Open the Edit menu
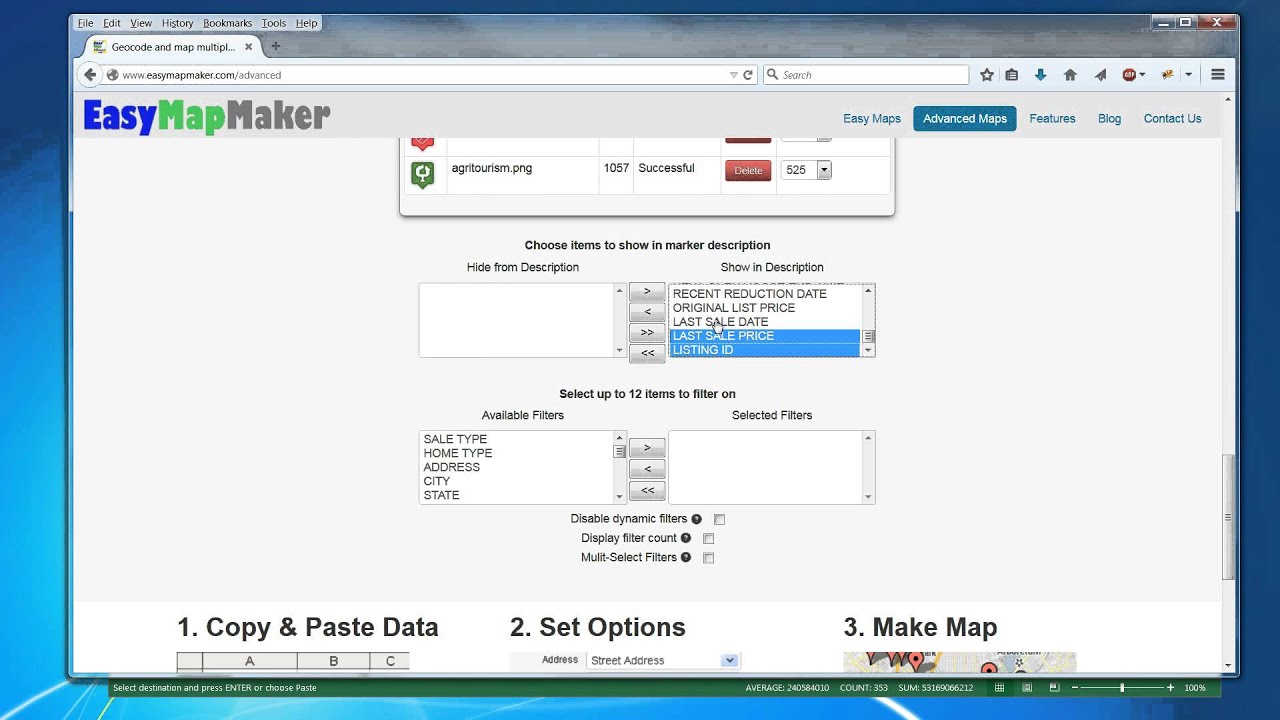Image resolution: width=1280 pixels, height=720 pixels. pyautogui.click(x=112, y=23)
